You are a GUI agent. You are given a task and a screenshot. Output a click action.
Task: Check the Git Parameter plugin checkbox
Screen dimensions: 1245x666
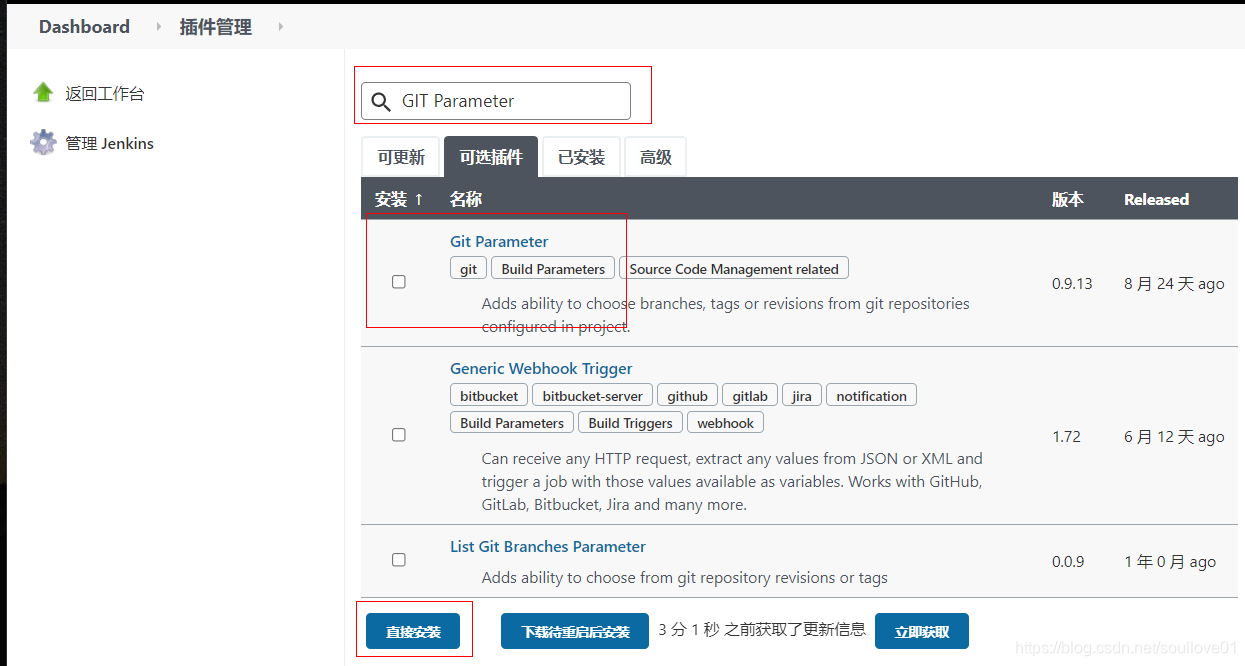[x=399, y=282]
